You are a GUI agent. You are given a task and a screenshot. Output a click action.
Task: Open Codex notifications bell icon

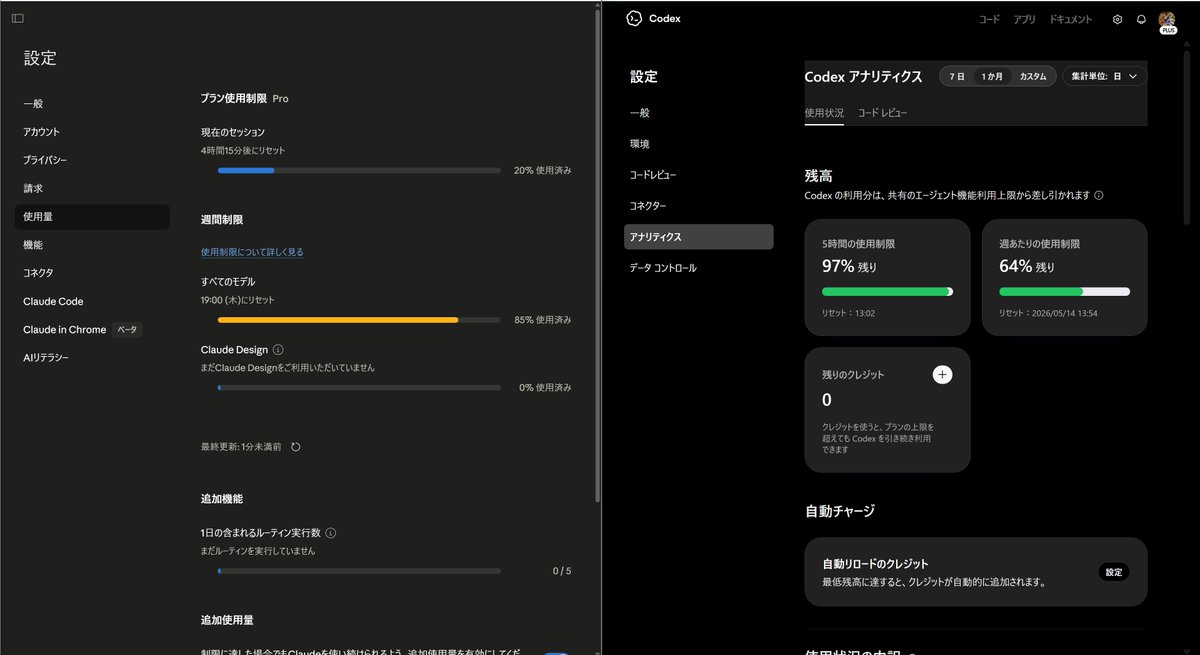click(x=1141, y=19)
